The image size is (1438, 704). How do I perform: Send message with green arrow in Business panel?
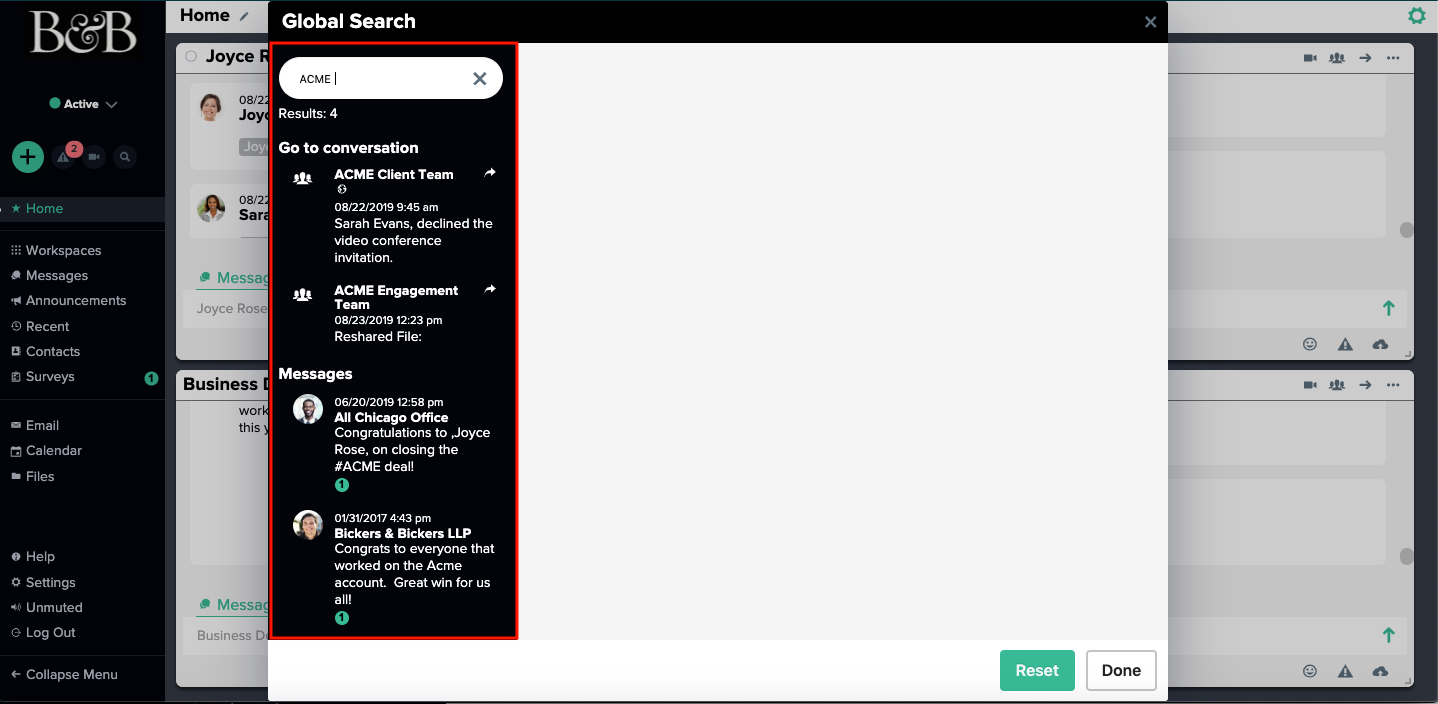point(1388,635)
